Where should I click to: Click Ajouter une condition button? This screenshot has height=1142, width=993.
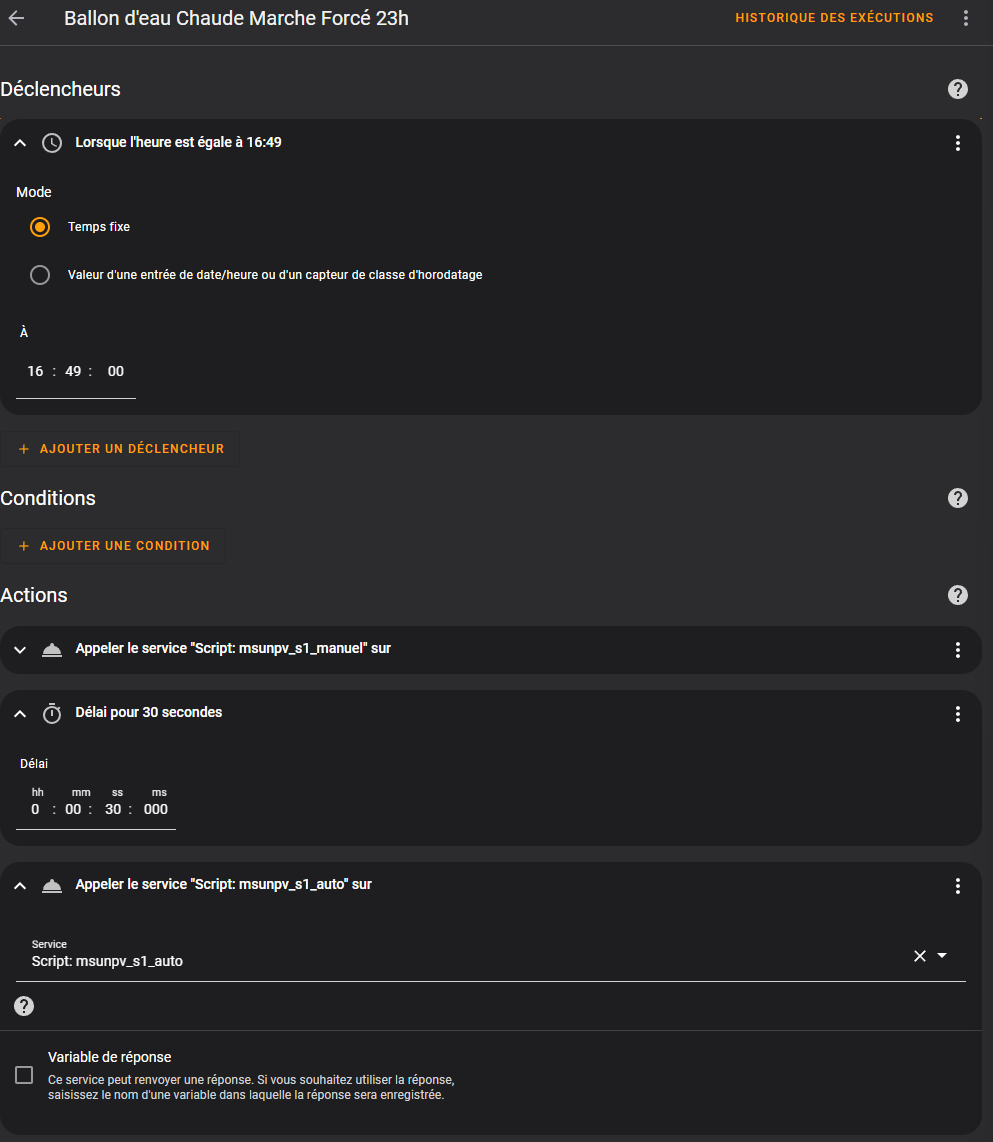pos(113,546)
